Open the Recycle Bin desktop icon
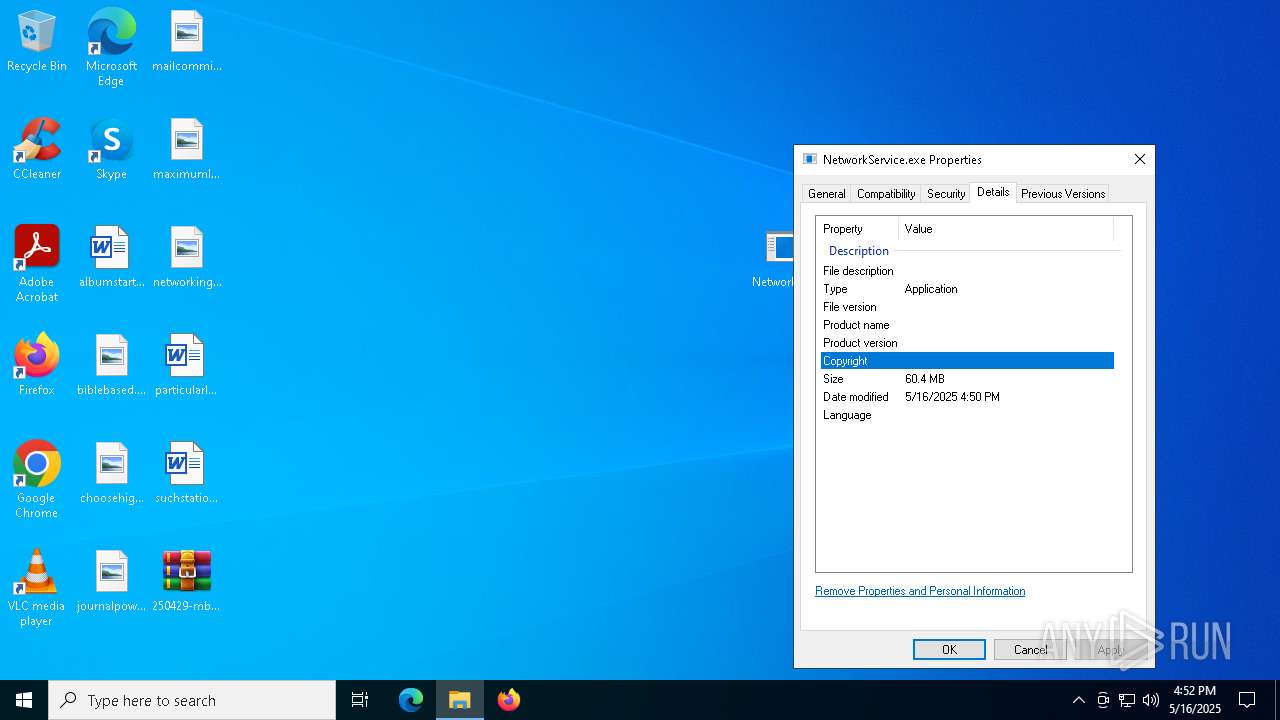Screen dimensions: 1280x720 click(x=37, y=42)
